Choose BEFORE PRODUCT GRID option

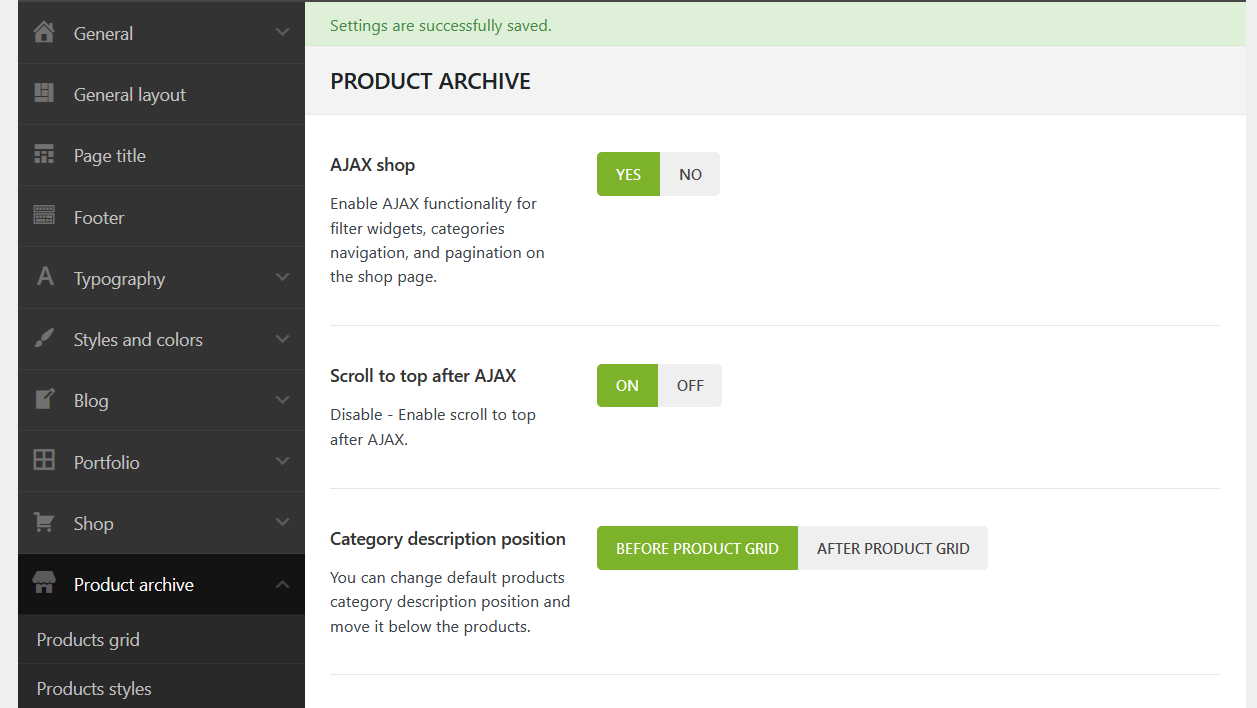(x=697, y=548)
